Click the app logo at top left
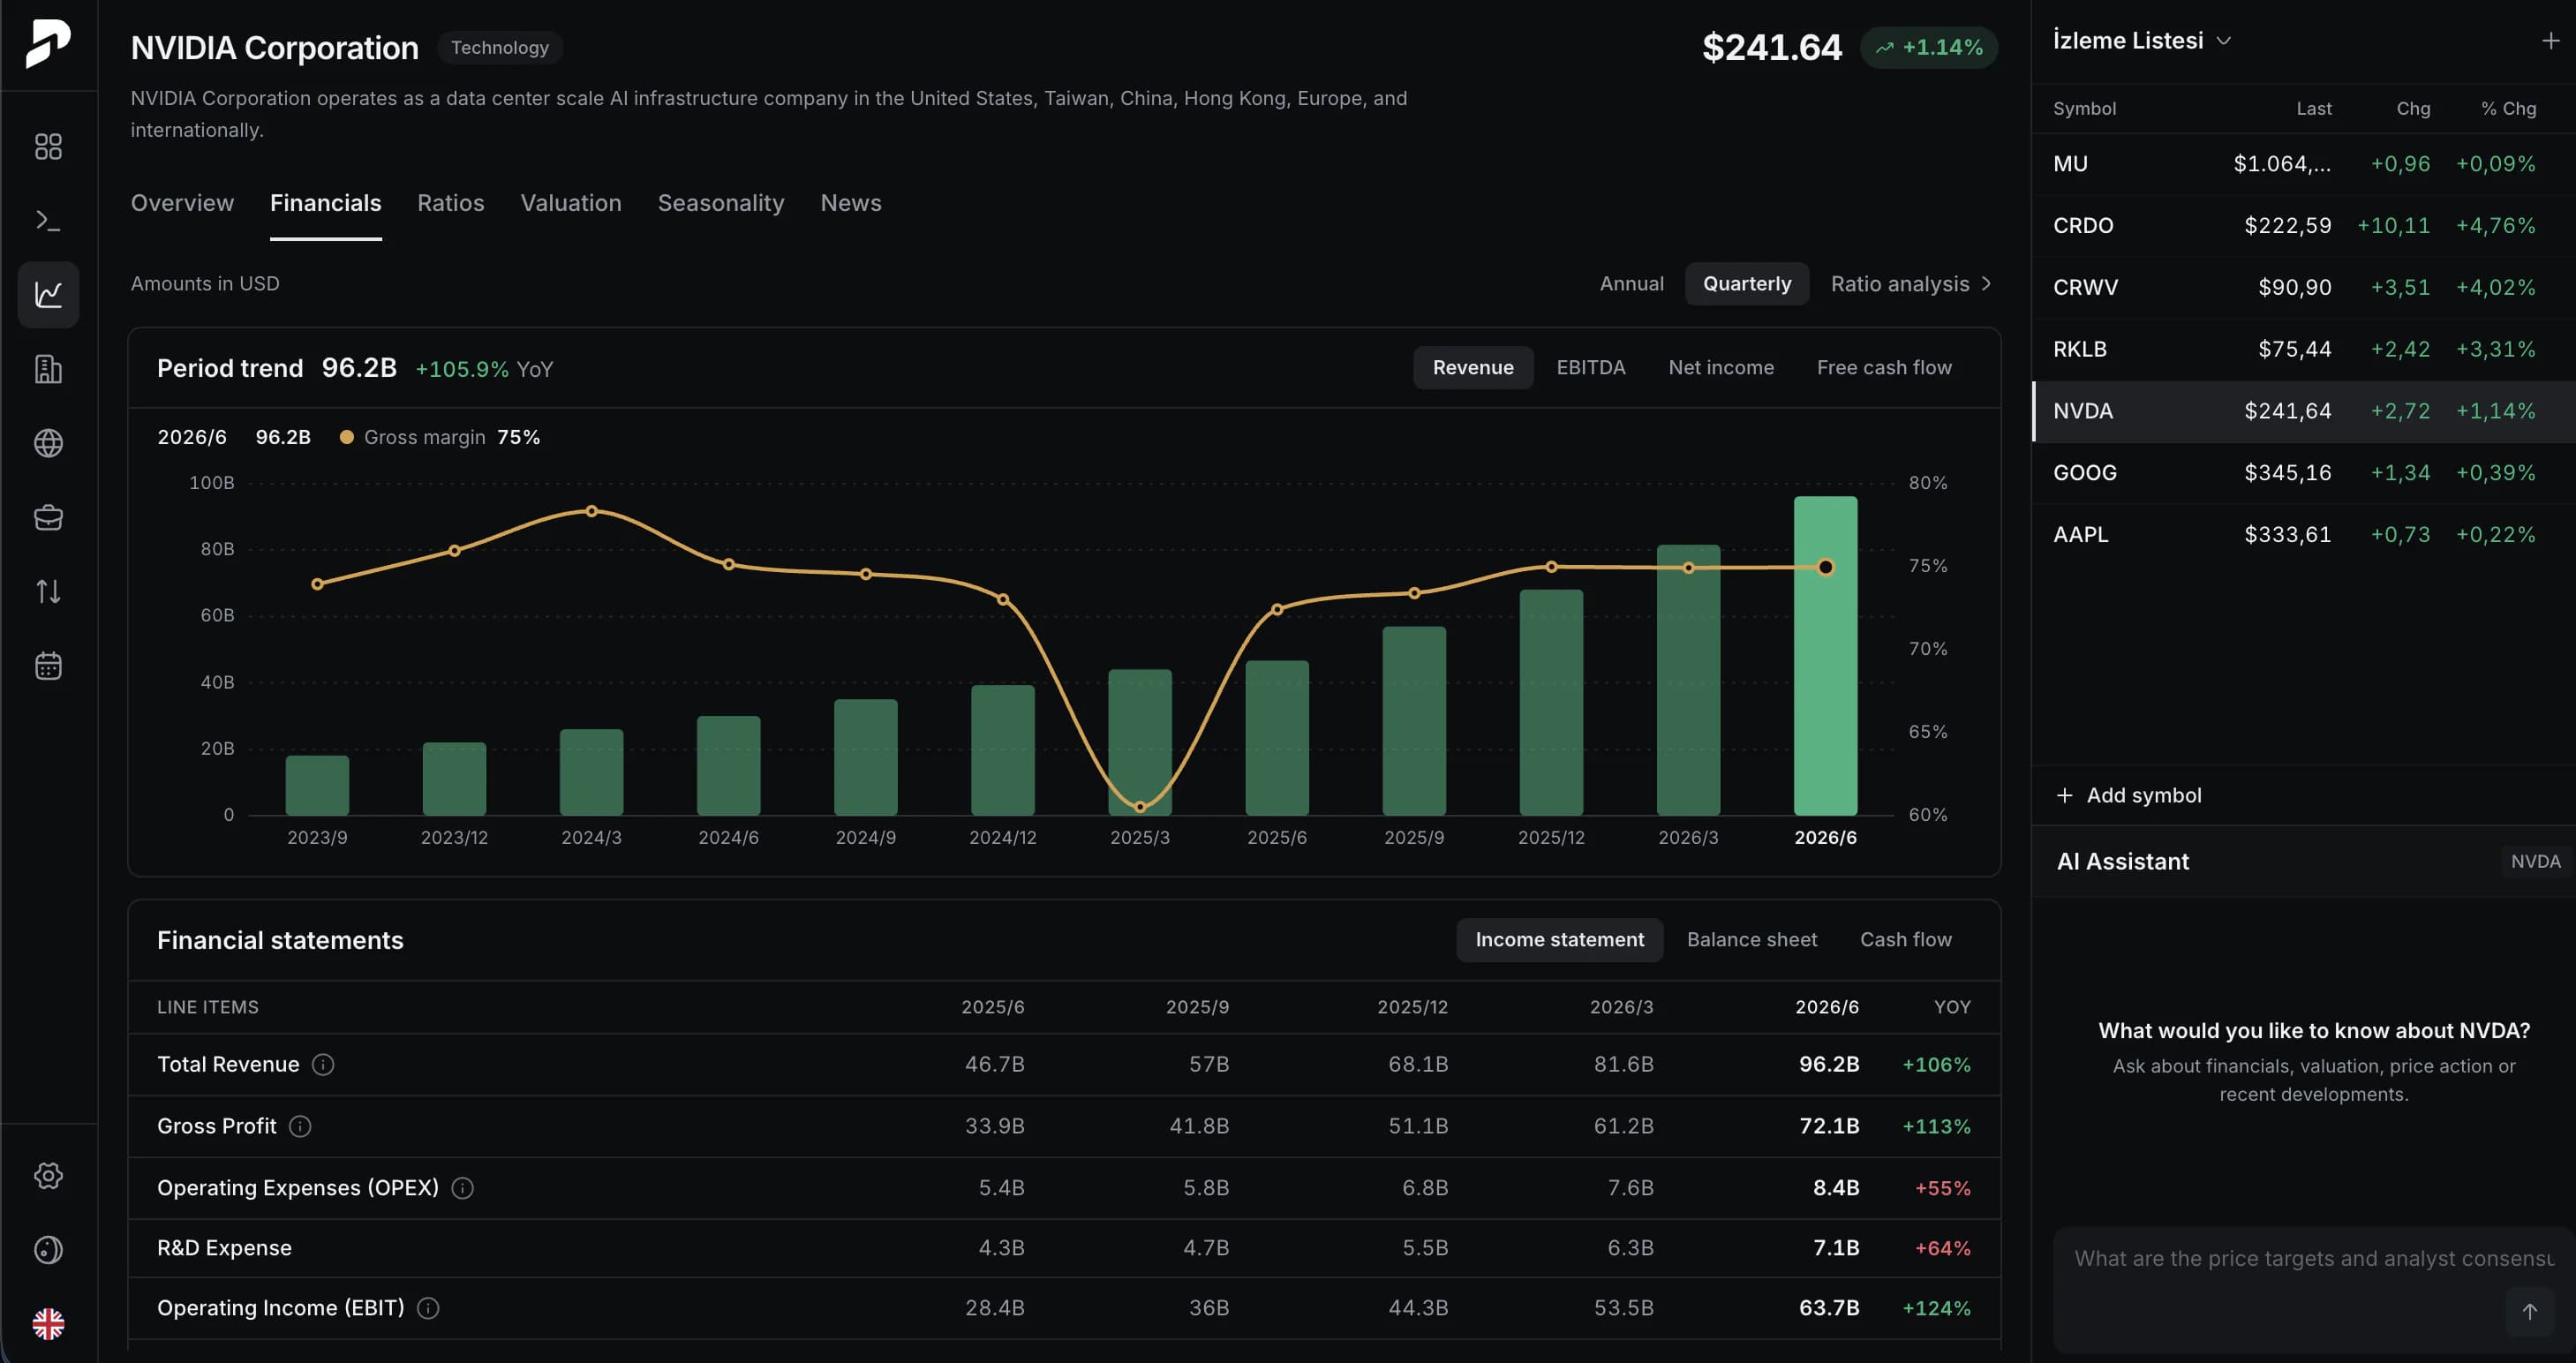Viewport: 2576px width, 1363px height. [x=48, y=44]
